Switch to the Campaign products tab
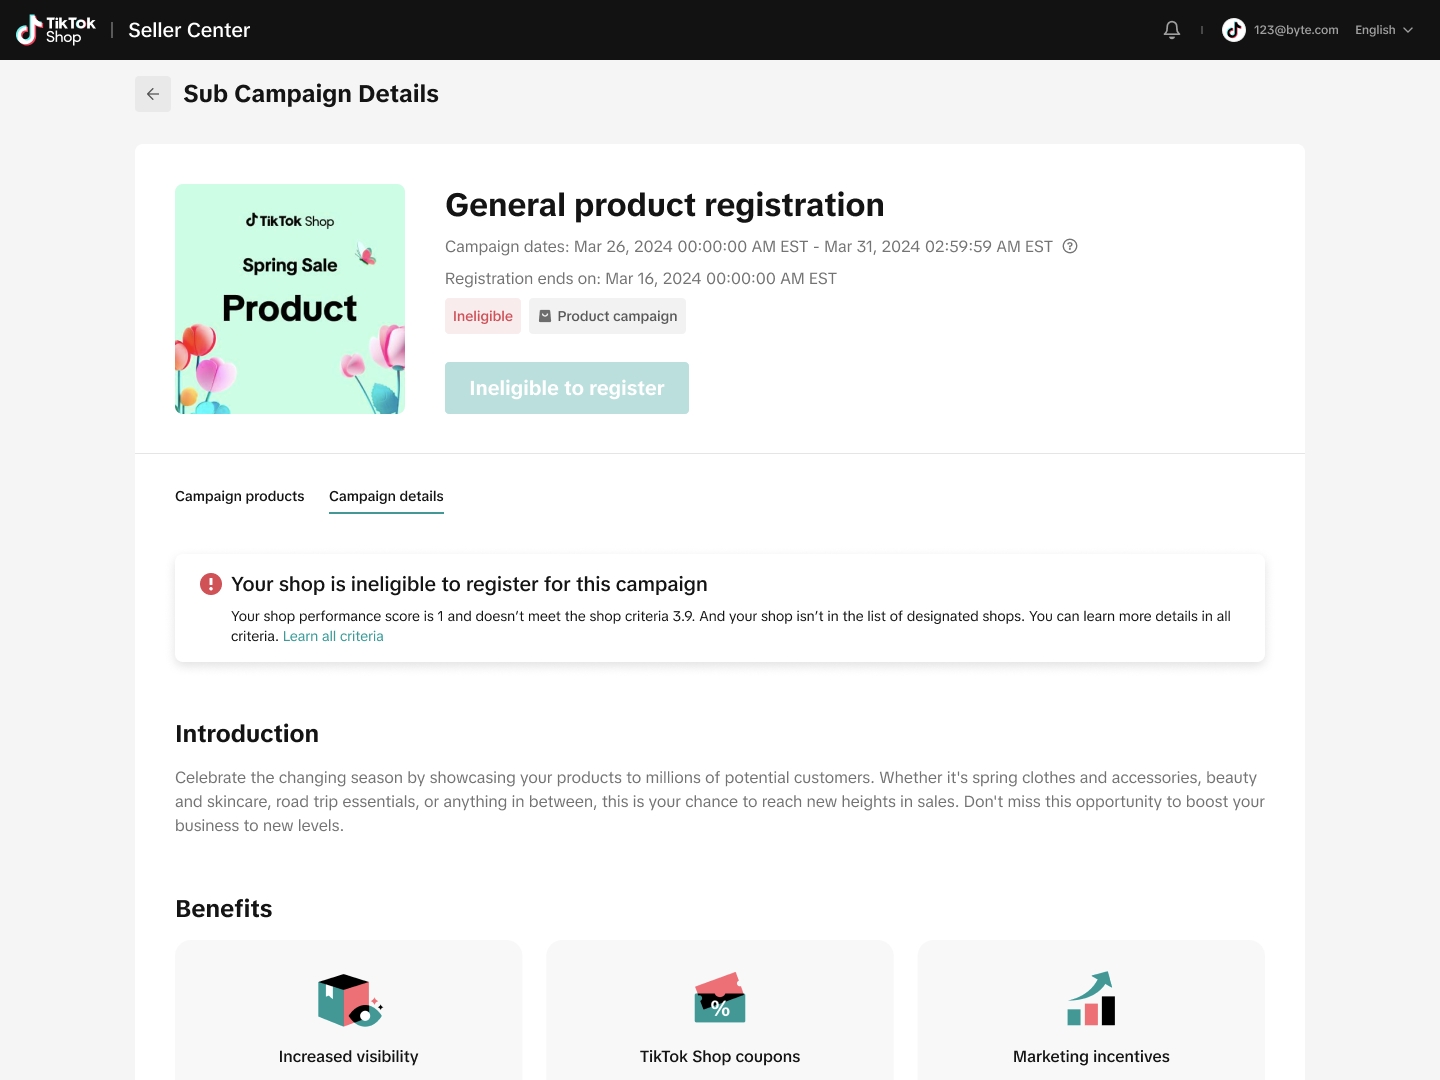 click(240, 496)
